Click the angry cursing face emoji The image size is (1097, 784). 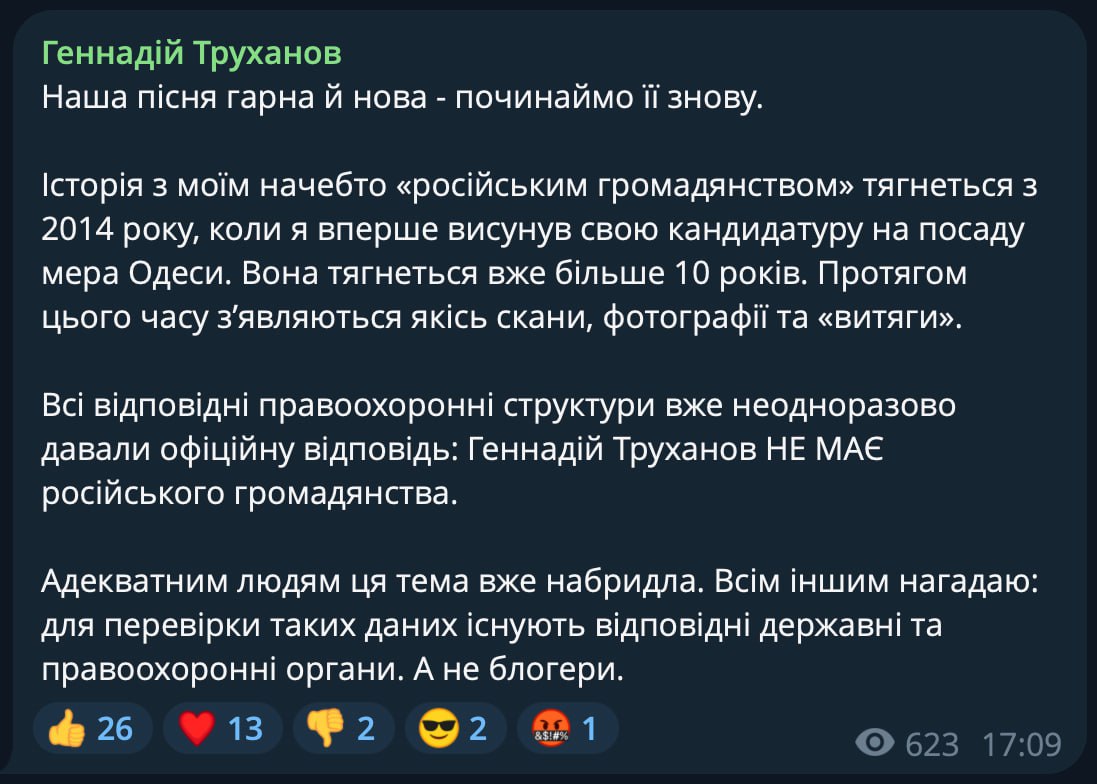click(551, 728)
